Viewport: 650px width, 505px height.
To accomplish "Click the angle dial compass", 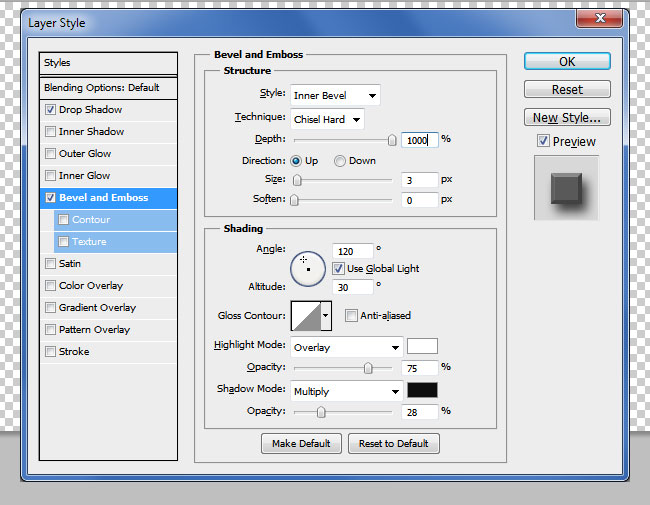I will click(307, 266).
